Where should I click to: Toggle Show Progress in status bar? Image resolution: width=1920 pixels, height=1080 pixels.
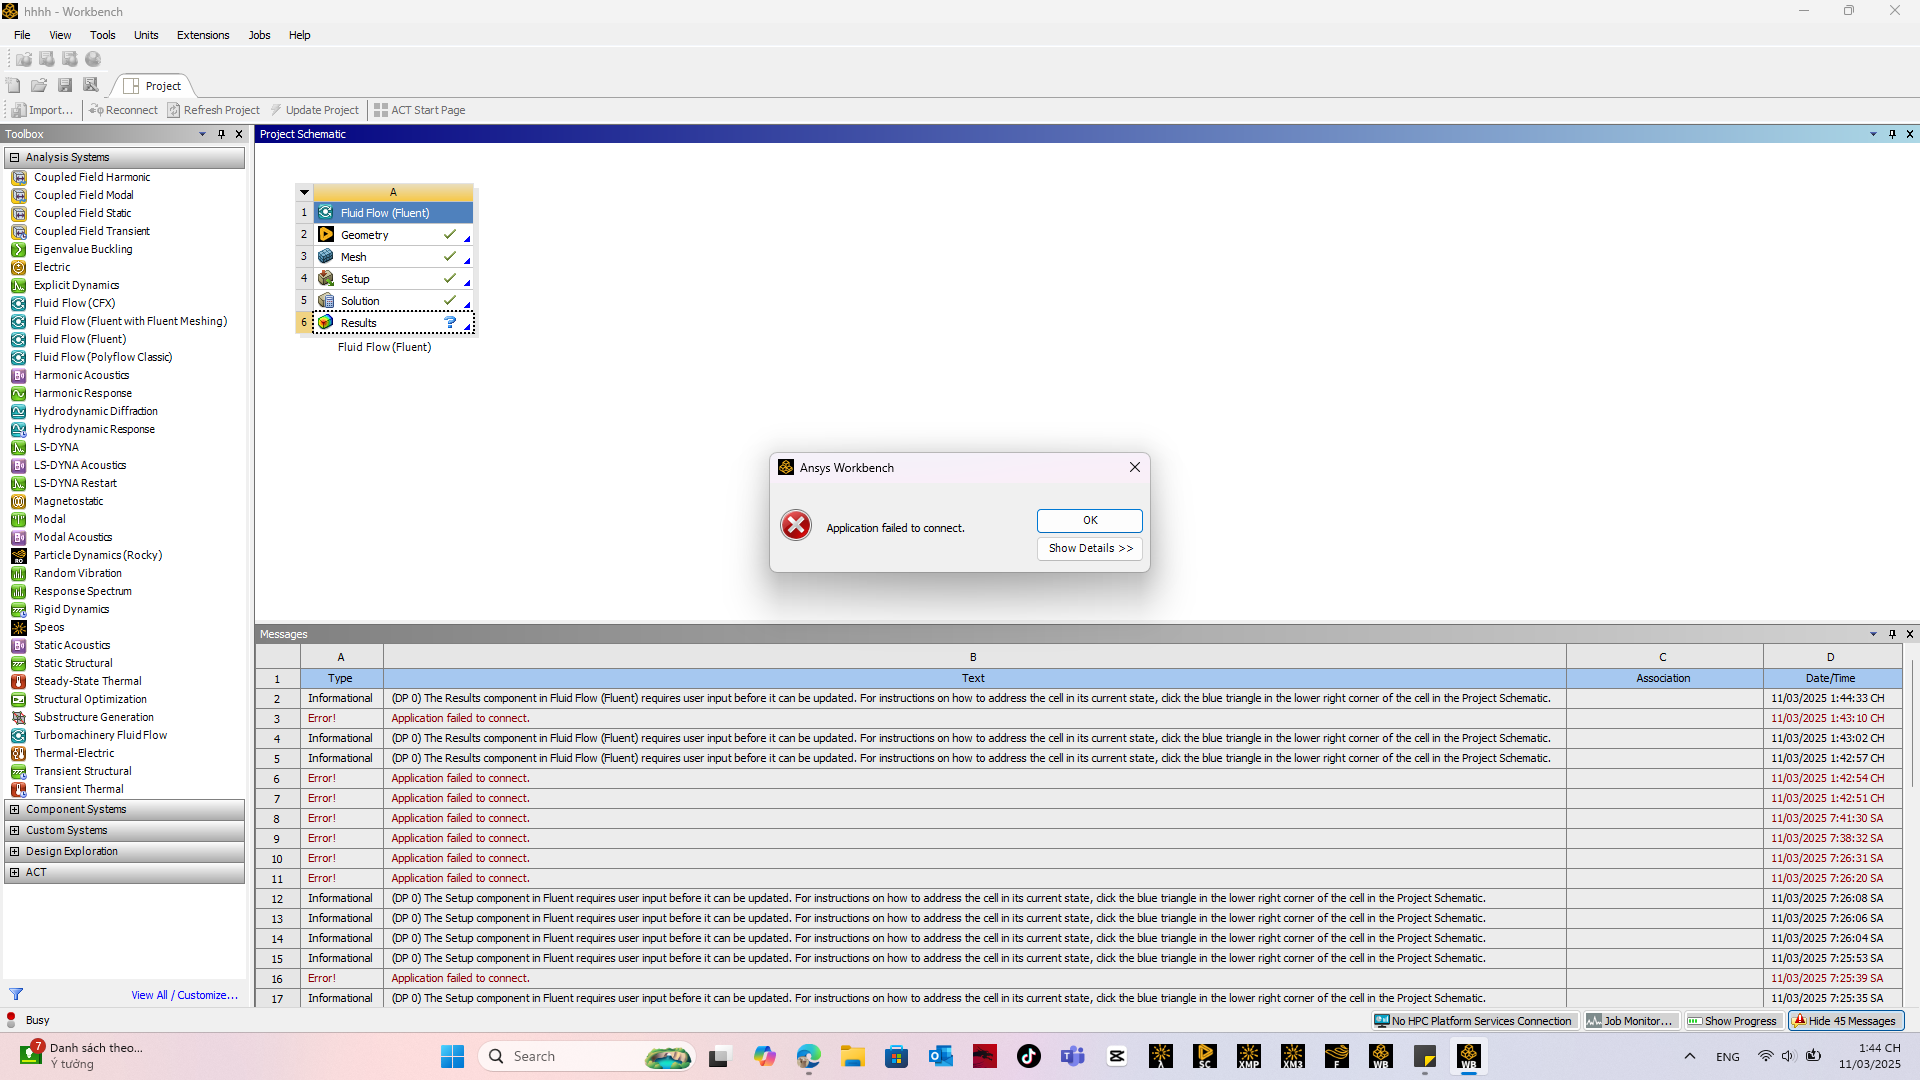[x=1732, y=1021]
